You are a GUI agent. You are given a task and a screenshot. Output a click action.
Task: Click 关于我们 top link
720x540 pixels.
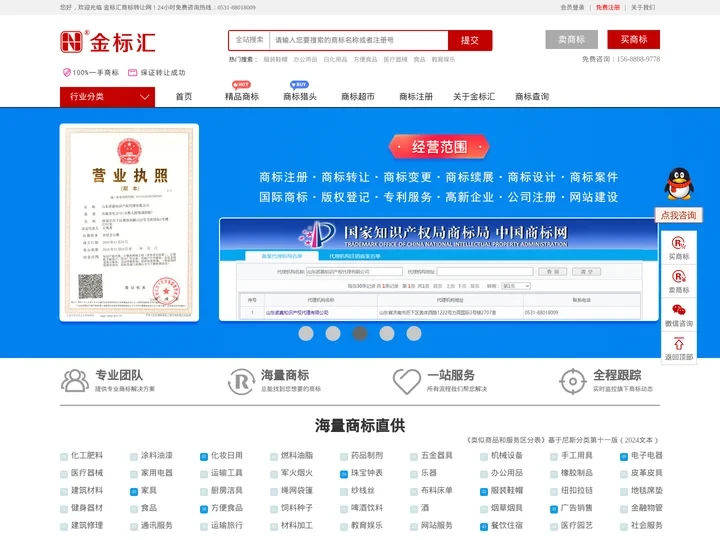coord(643,7)
